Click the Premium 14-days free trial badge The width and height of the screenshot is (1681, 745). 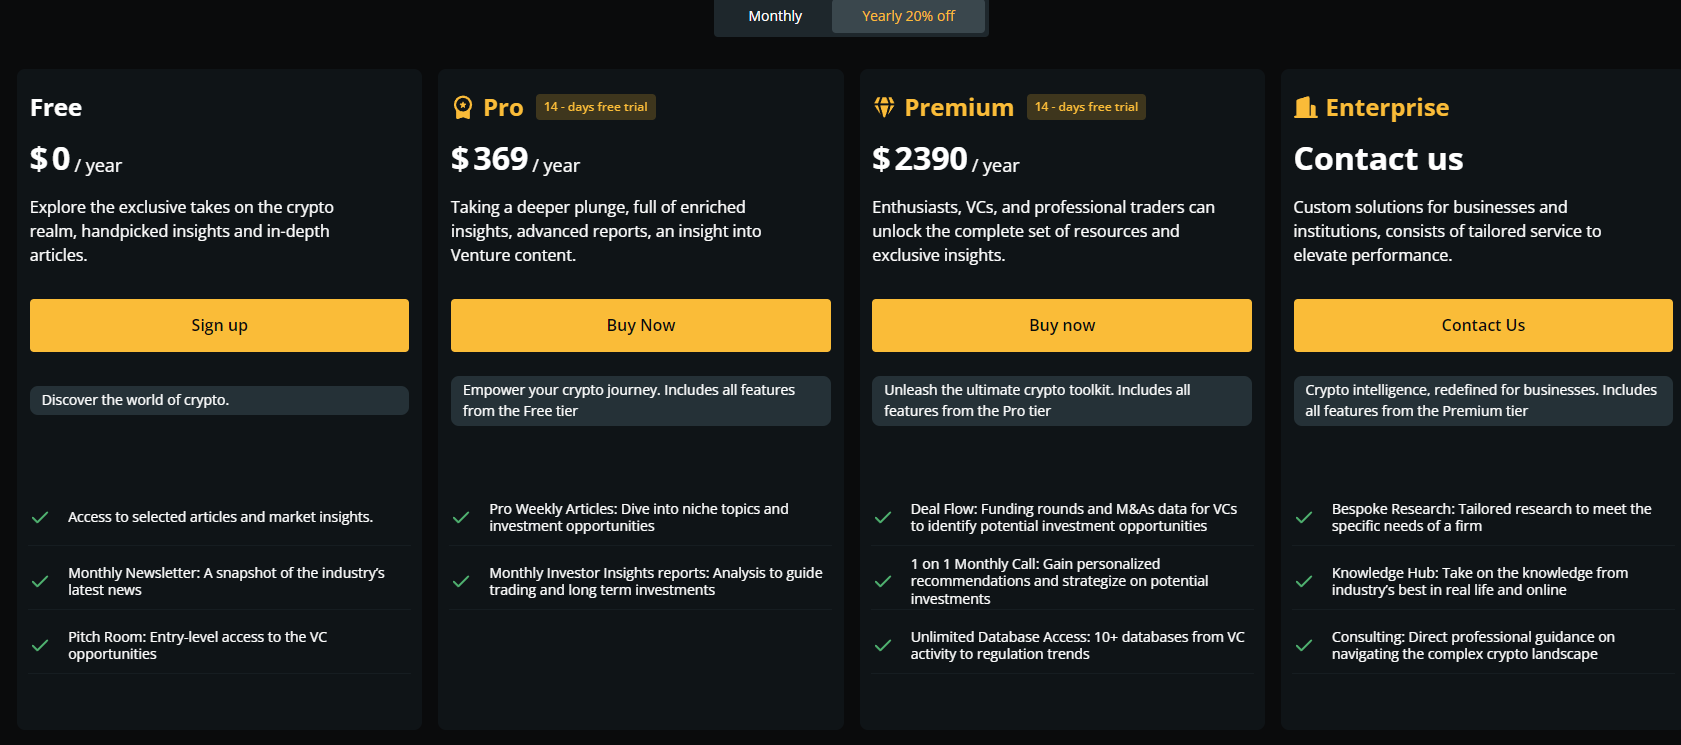1086,106
